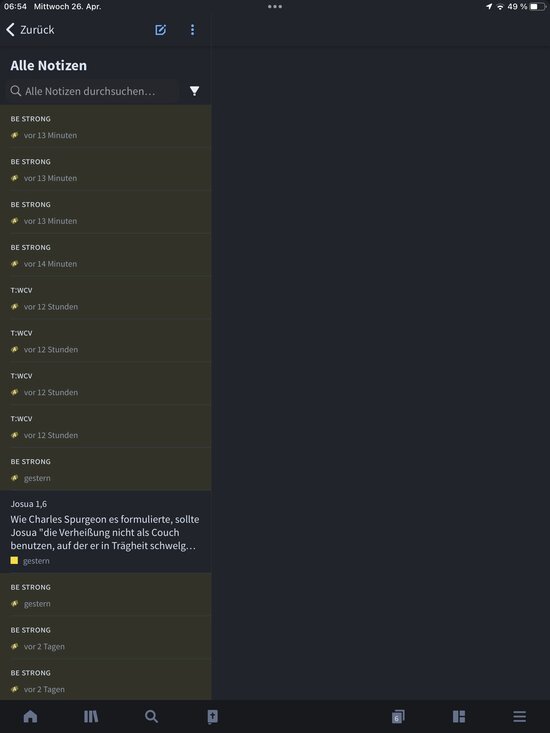Open the layout panels icon

tap(459, 716)
